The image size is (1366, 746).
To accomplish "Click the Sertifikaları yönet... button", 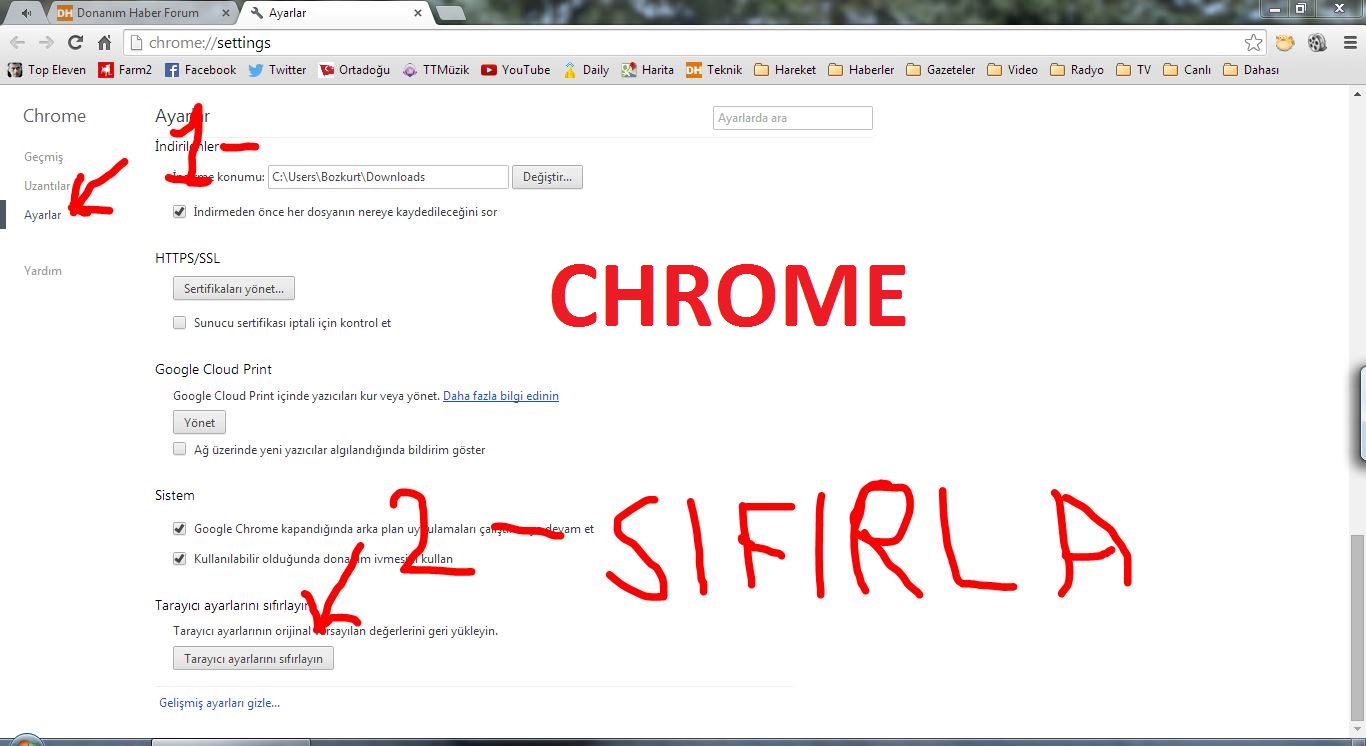I will (x=234, y=289).
